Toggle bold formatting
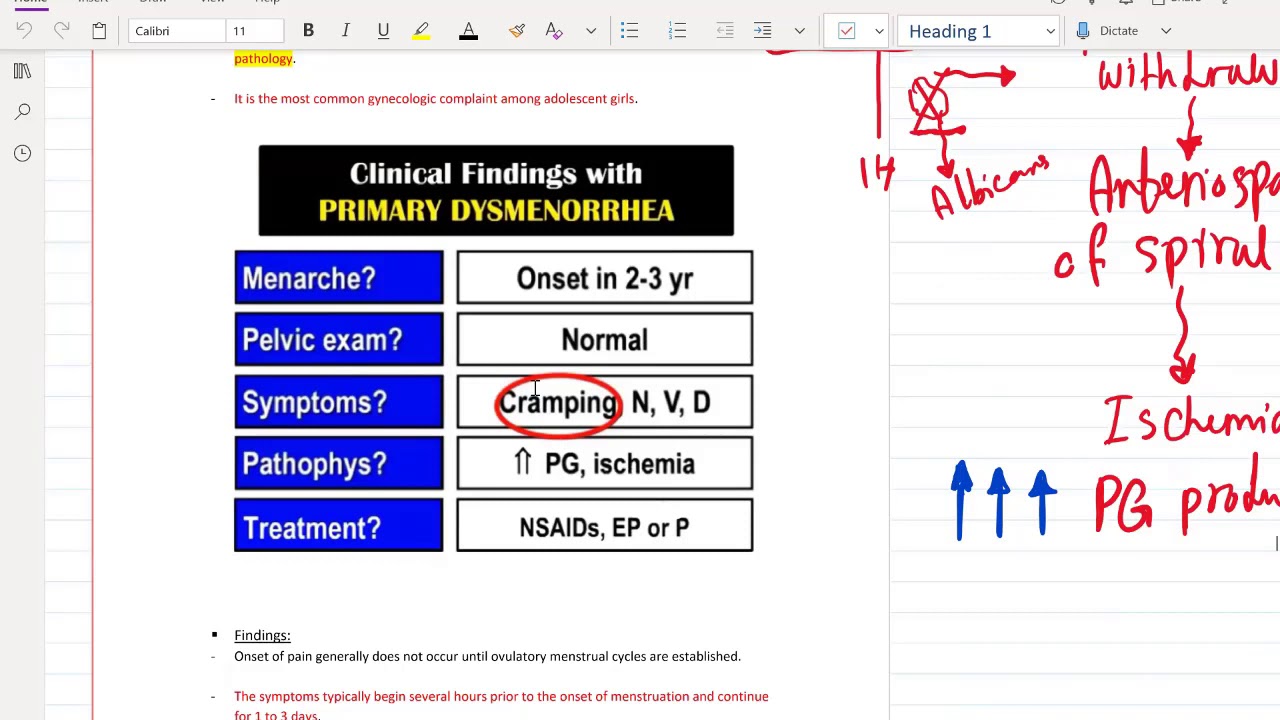This screenshot has width=1280, height=720. [x=308, y=31]
